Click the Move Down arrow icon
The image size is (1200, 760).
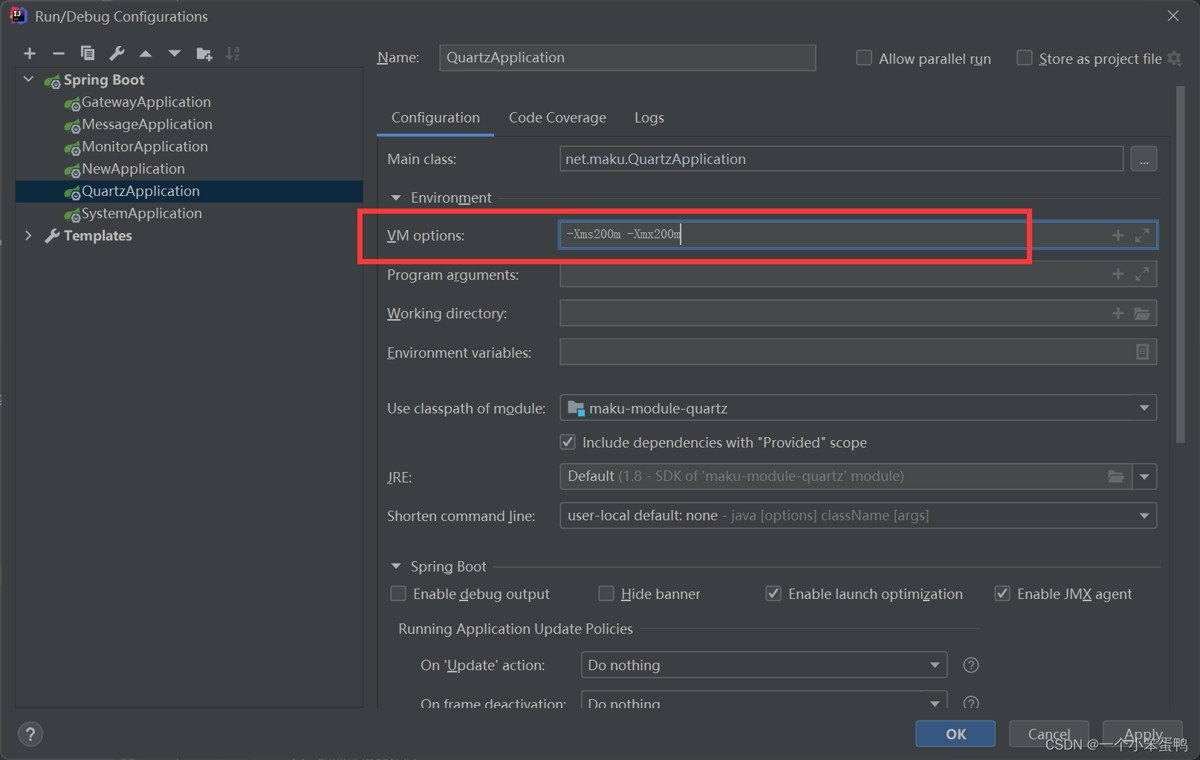(175, 54)
